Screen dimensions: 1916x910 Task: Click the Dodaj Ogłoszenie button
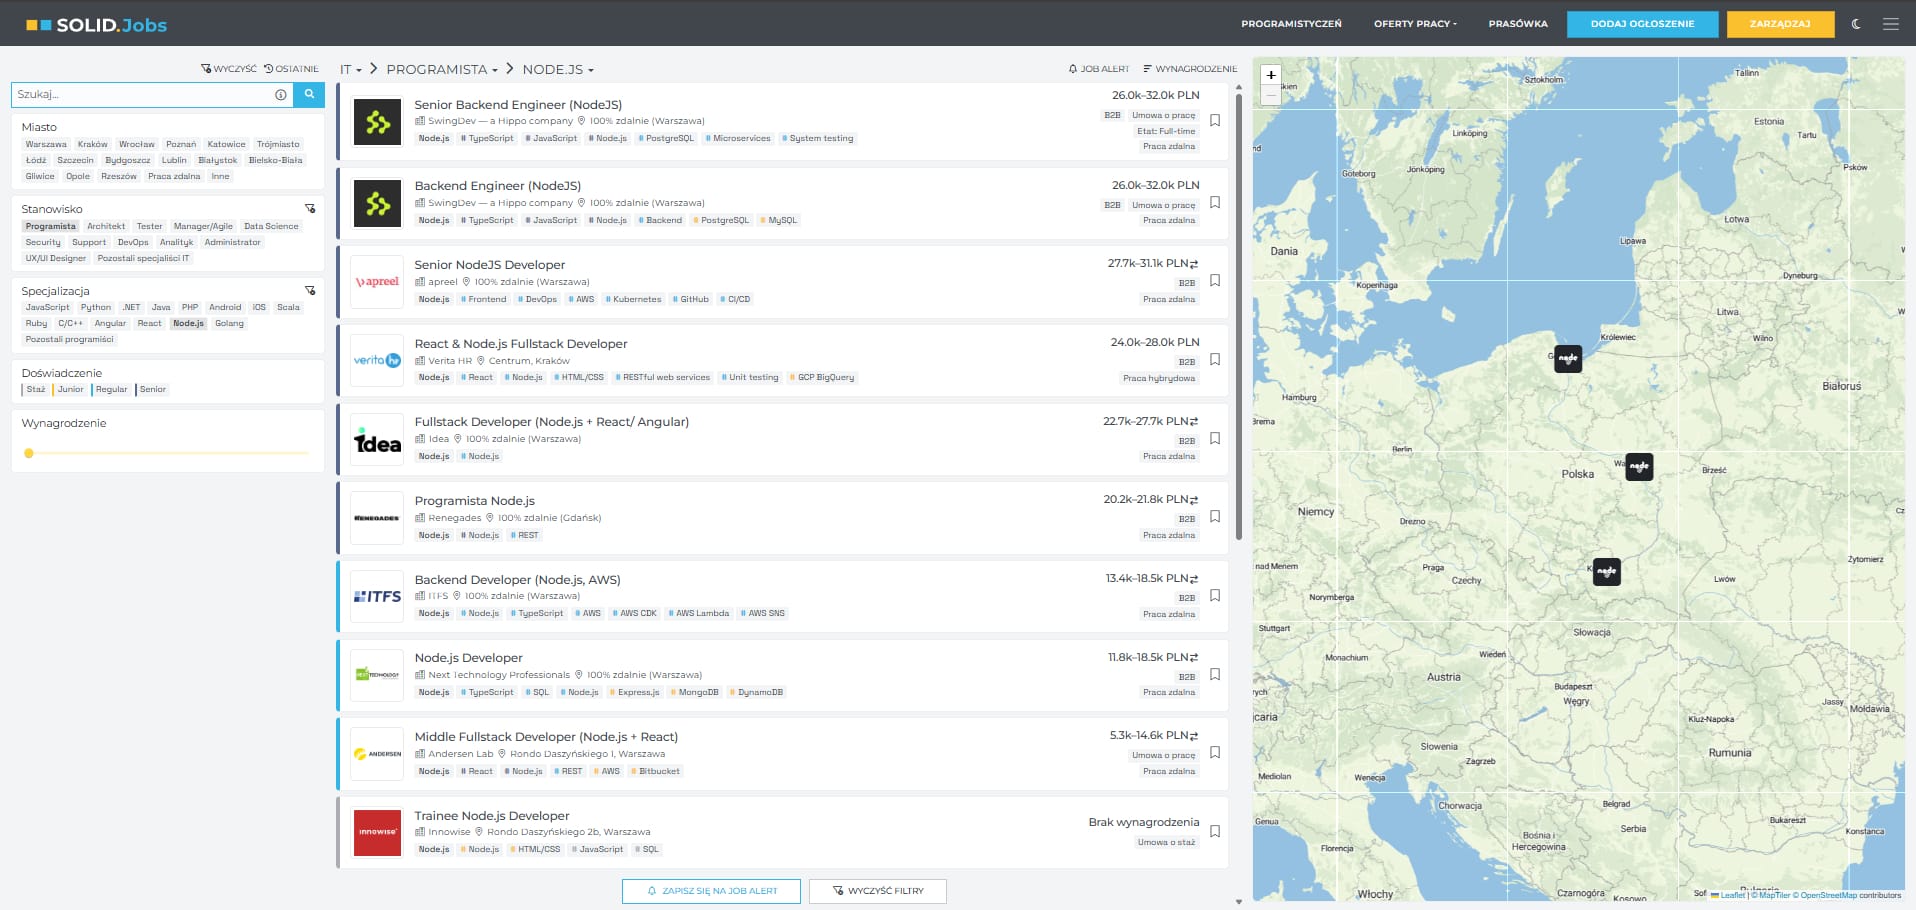(1642, 24)
